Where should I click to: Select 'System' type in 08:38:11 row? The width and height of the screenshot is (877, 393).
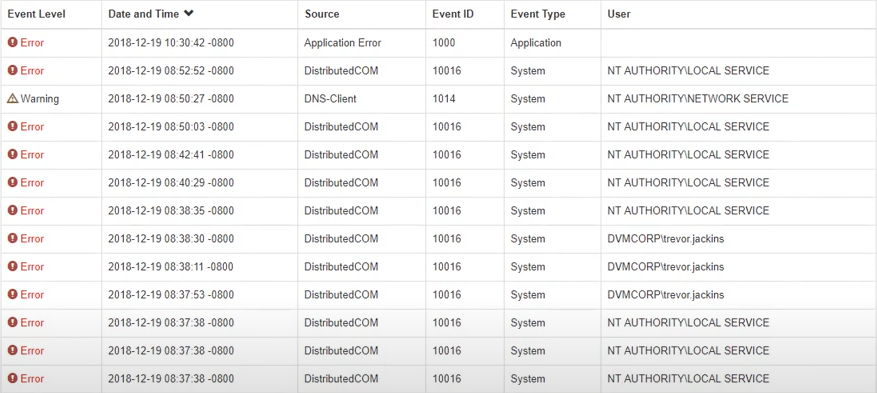(527, 267)
